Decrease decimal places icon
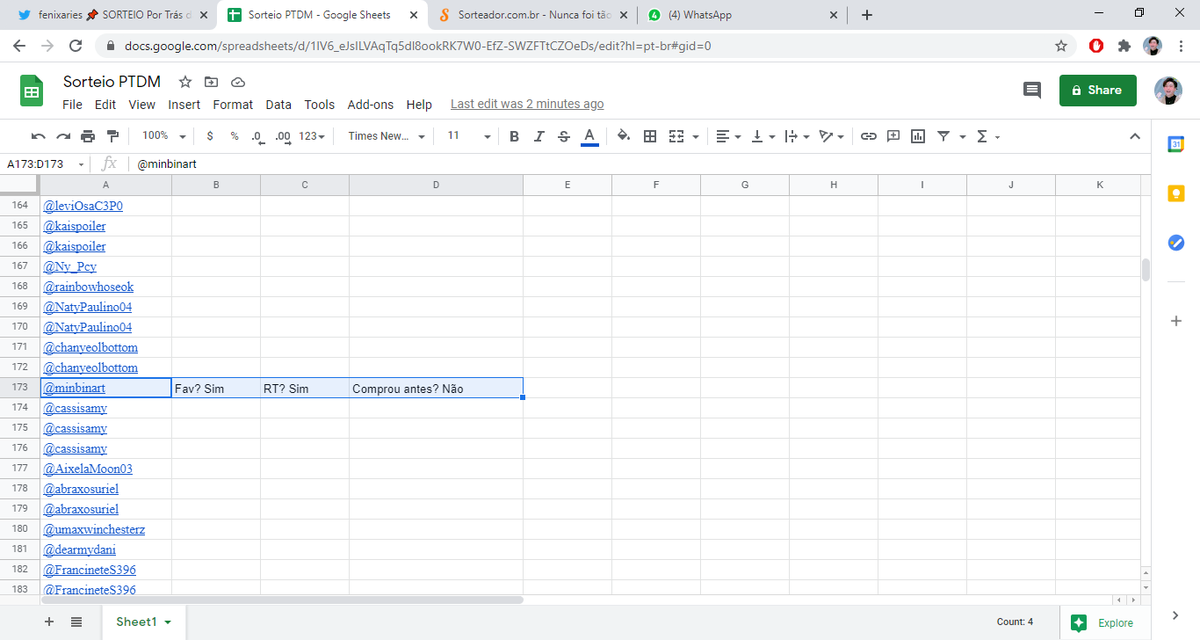 (257, 136)
